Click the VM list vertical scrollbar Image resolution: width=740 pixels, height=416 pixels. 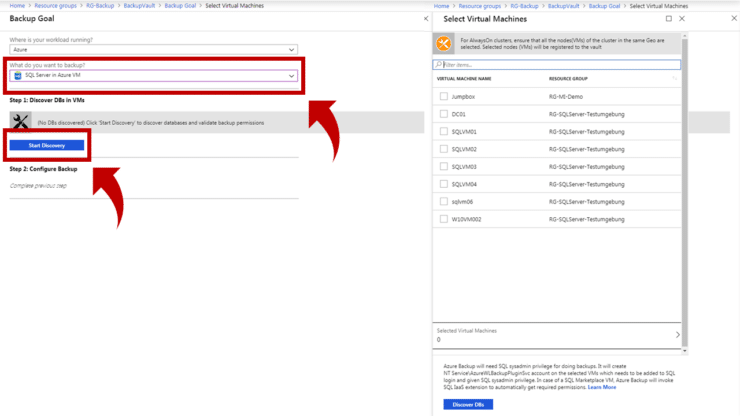pos(684,193)
